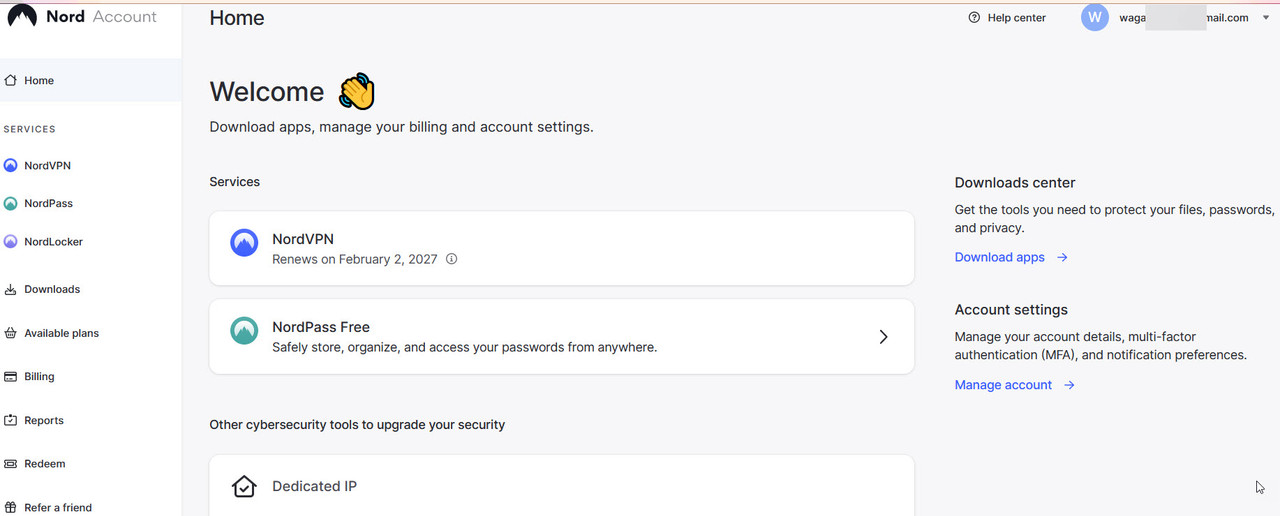This screenshot has height=516, width=1280.
Task: Click the Nord Account logo icon
Action: [22, 17]
